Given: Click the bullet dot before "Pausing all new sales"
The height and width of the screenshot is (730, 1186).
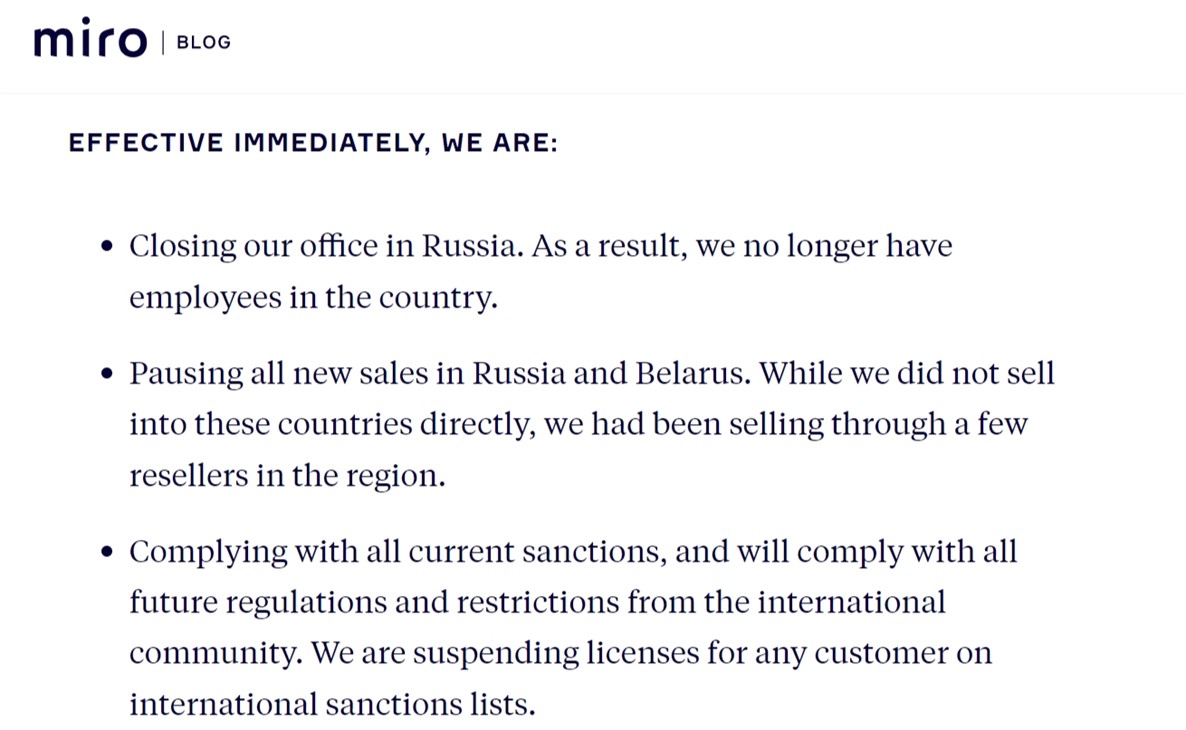Looking at the screenshot, I should point(107,373).
